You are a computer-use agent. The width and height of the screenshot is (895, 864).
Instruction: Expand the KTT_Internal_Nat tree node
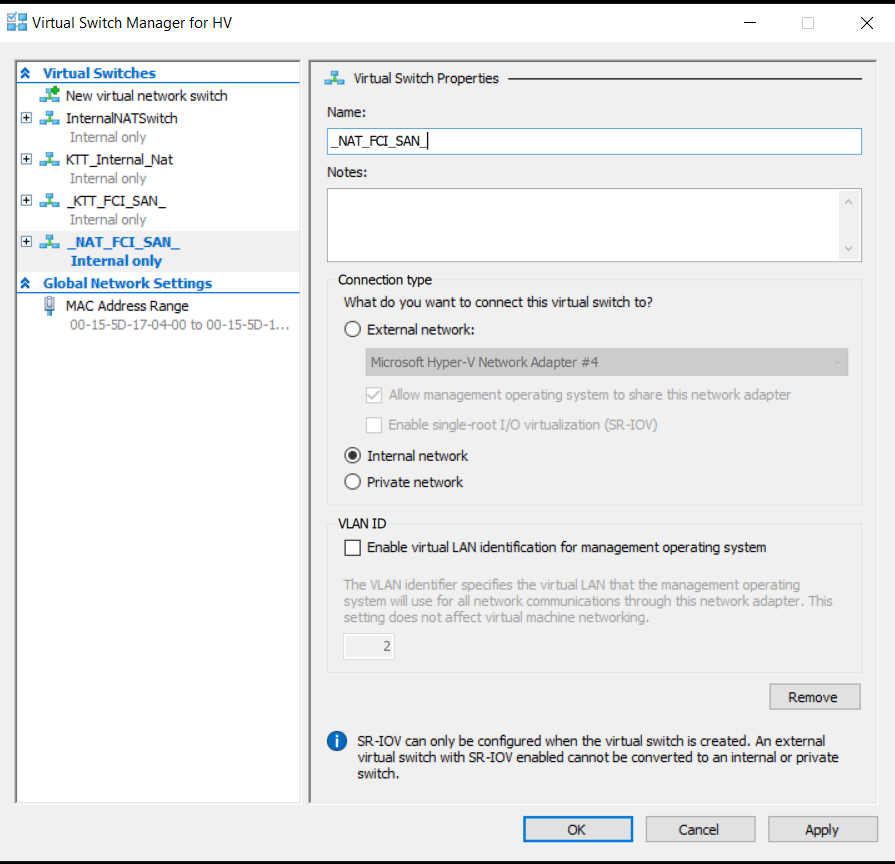[x=26, y=159]
